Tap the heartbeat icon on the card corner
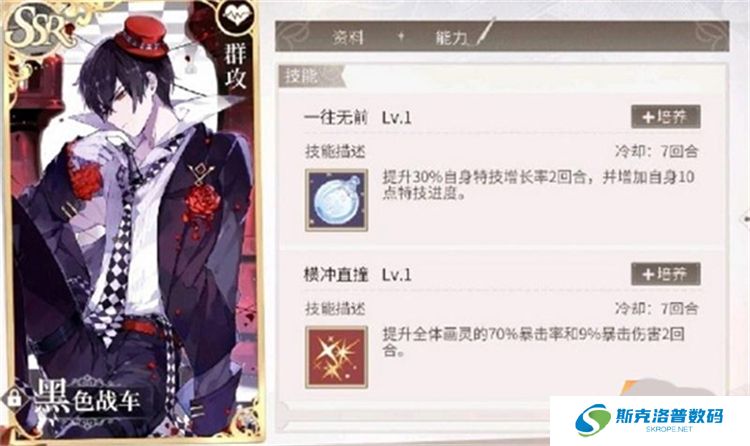The image size is (750, 446). click(236, 18)
